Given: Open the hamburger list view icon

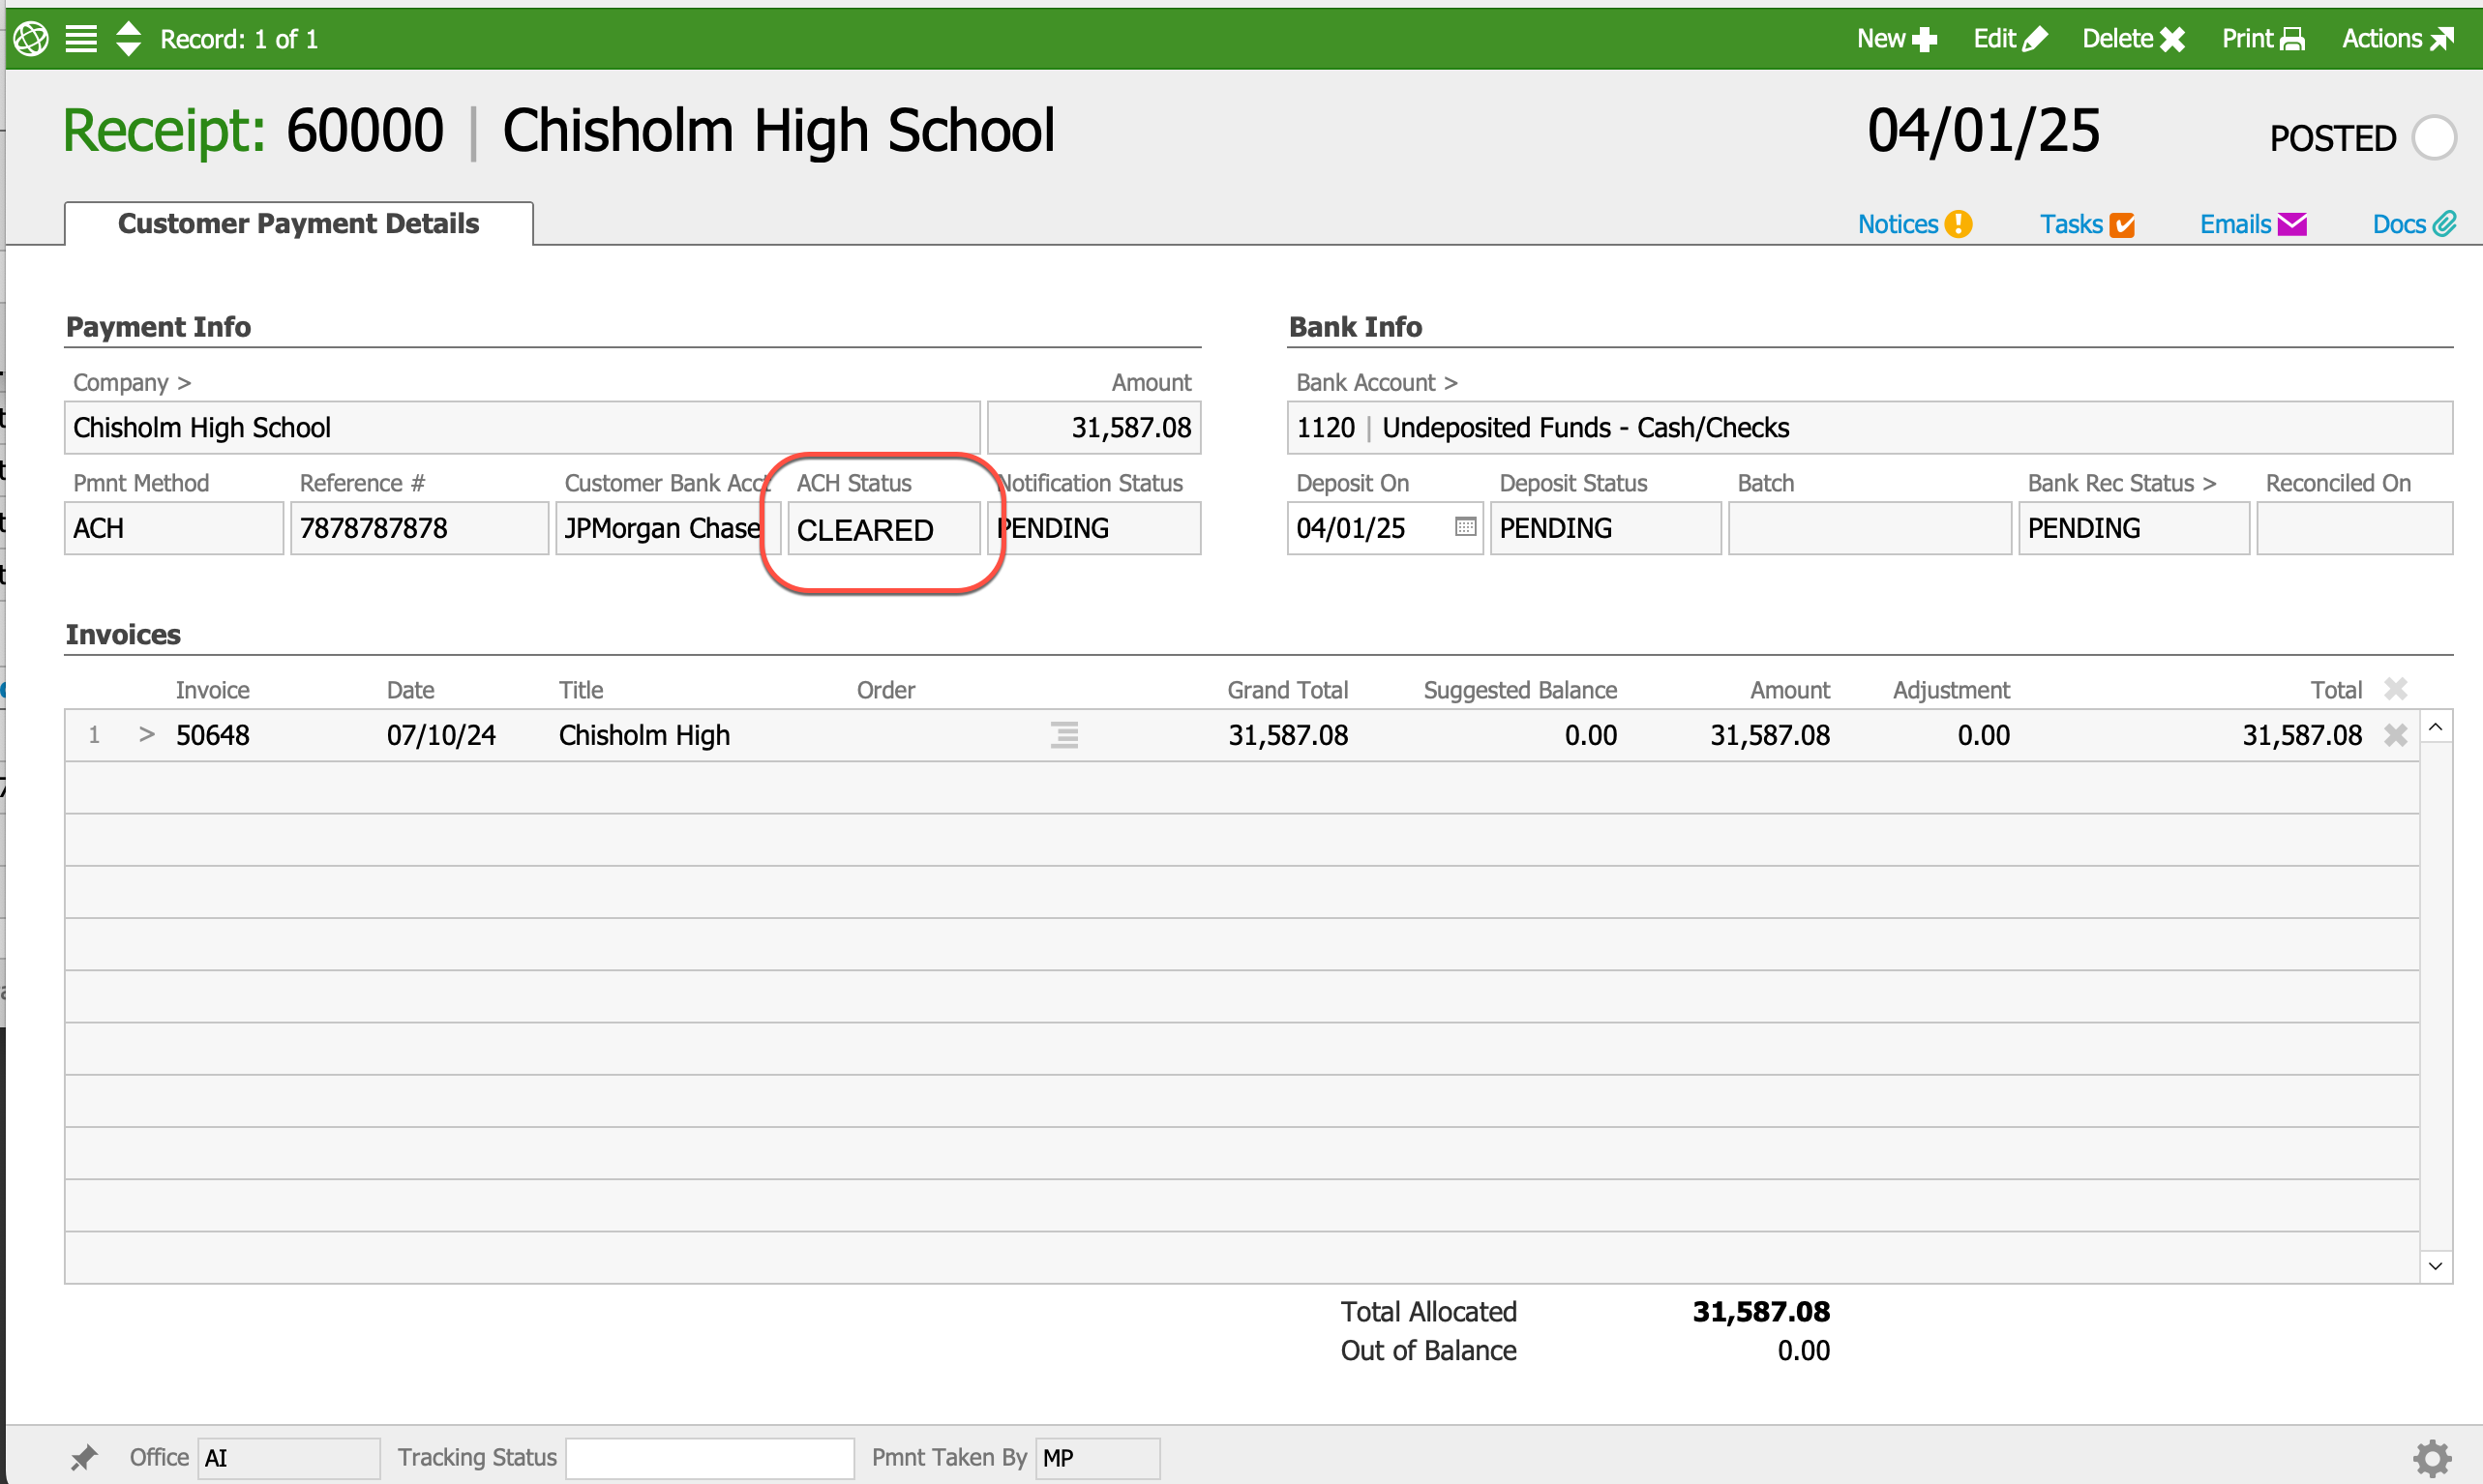Looking at the screenshot, I should 81,39.
